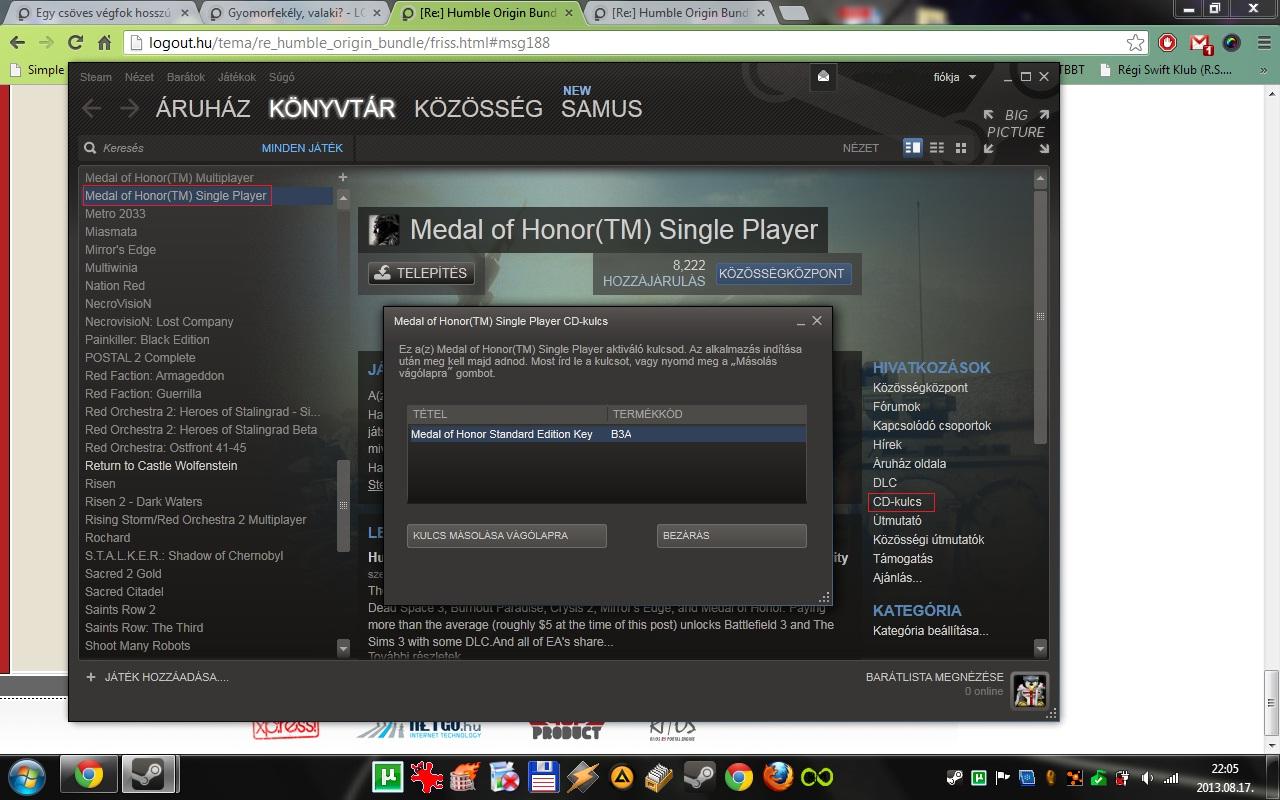The height and width of the screenshot is (800, 1280).
Task: Open the Áruház oldala link
Action: 909,464
